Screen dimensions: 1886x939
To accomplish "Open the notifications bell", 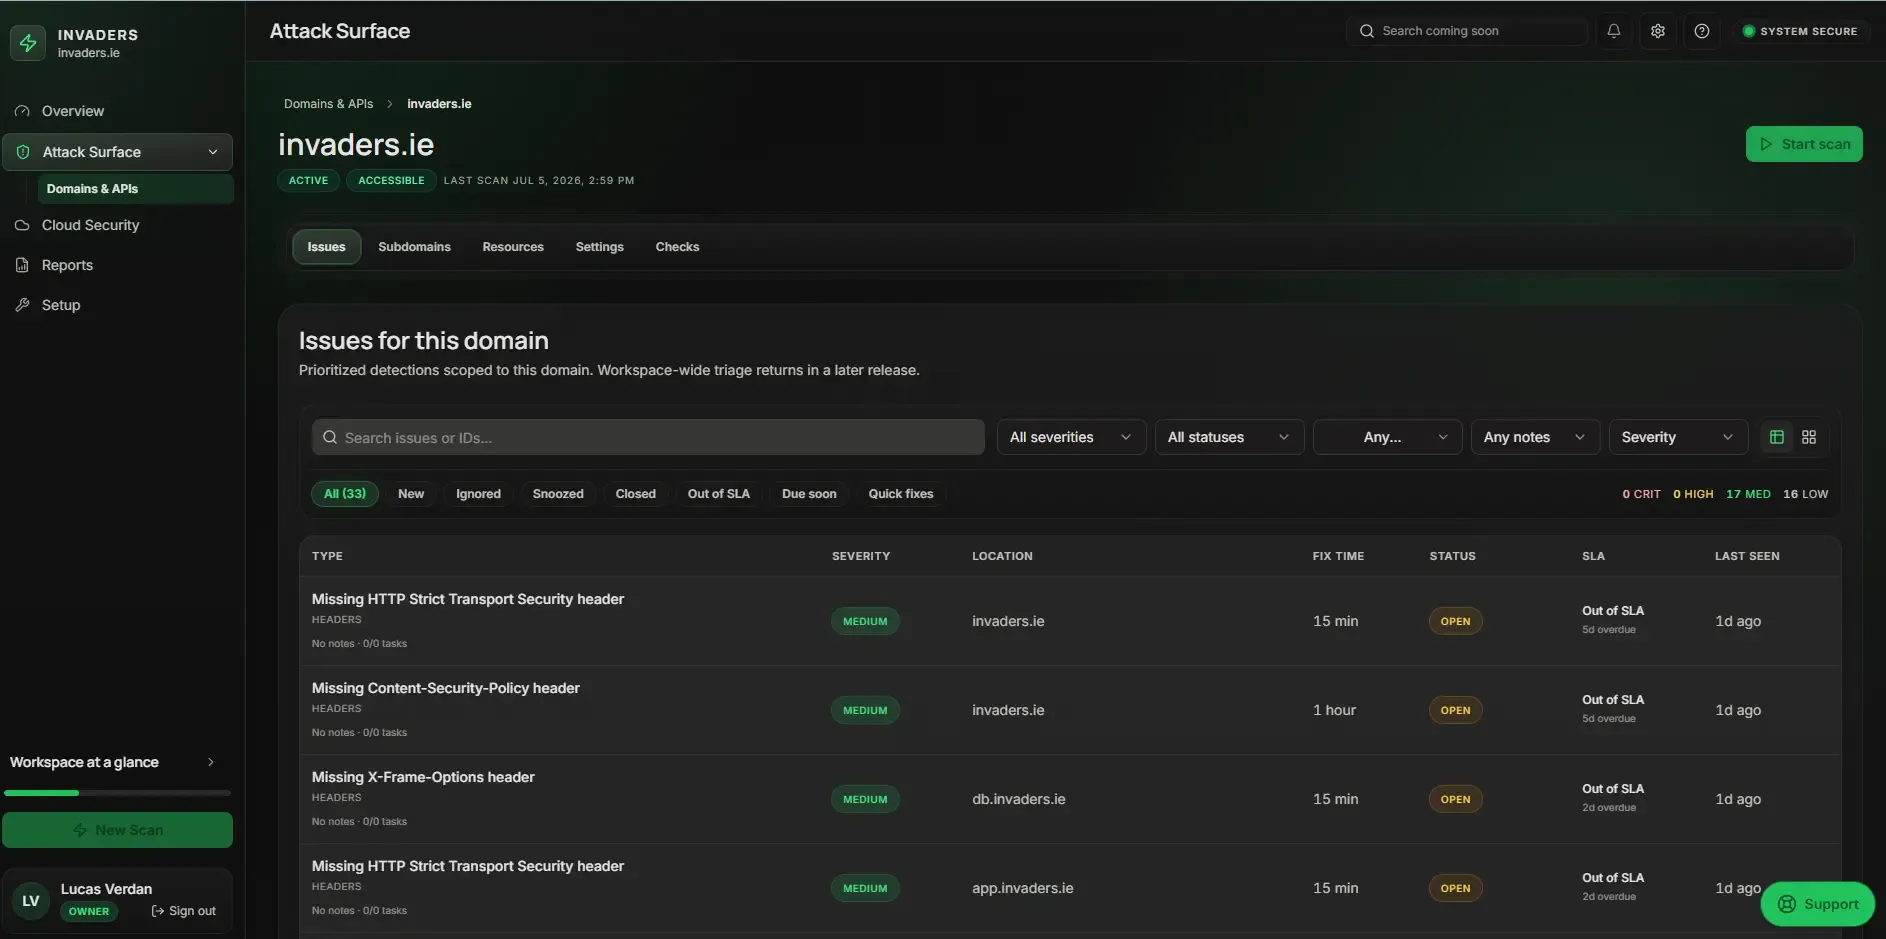I will 1614,31.
